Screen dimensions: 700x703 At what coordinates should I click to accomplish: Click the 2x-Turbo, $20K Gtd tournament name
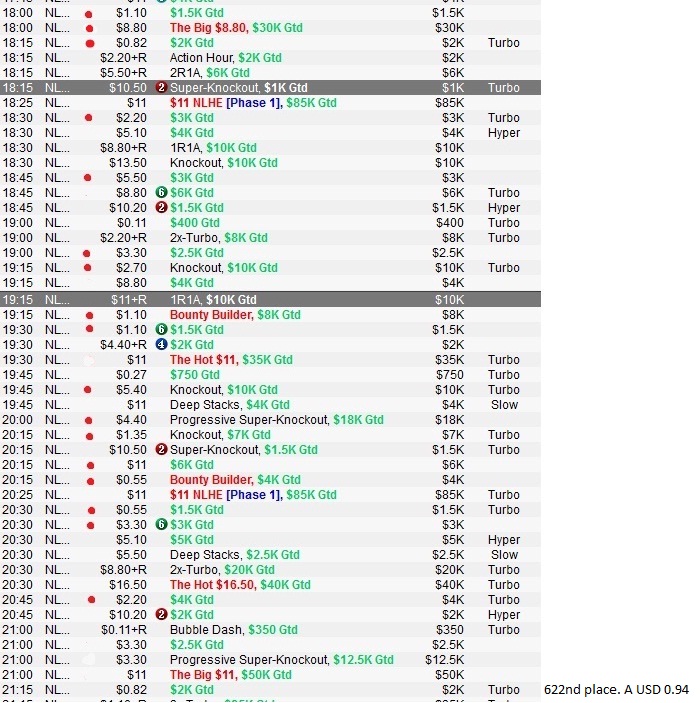[222, 569]
